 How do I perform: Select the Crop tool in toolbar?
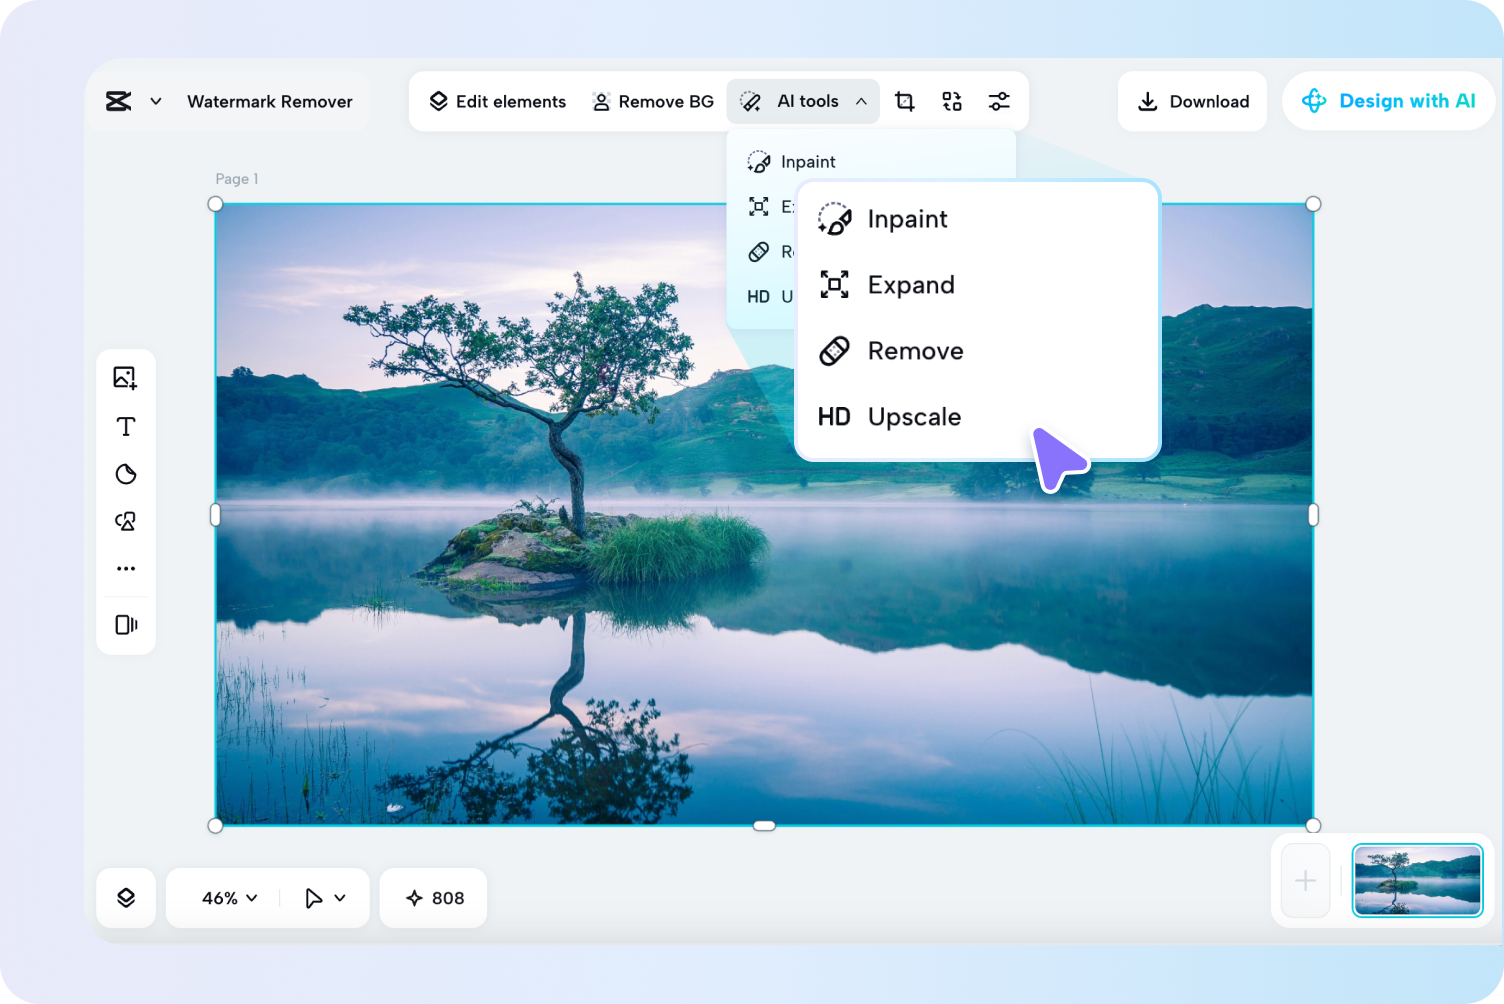pos(904,101)
